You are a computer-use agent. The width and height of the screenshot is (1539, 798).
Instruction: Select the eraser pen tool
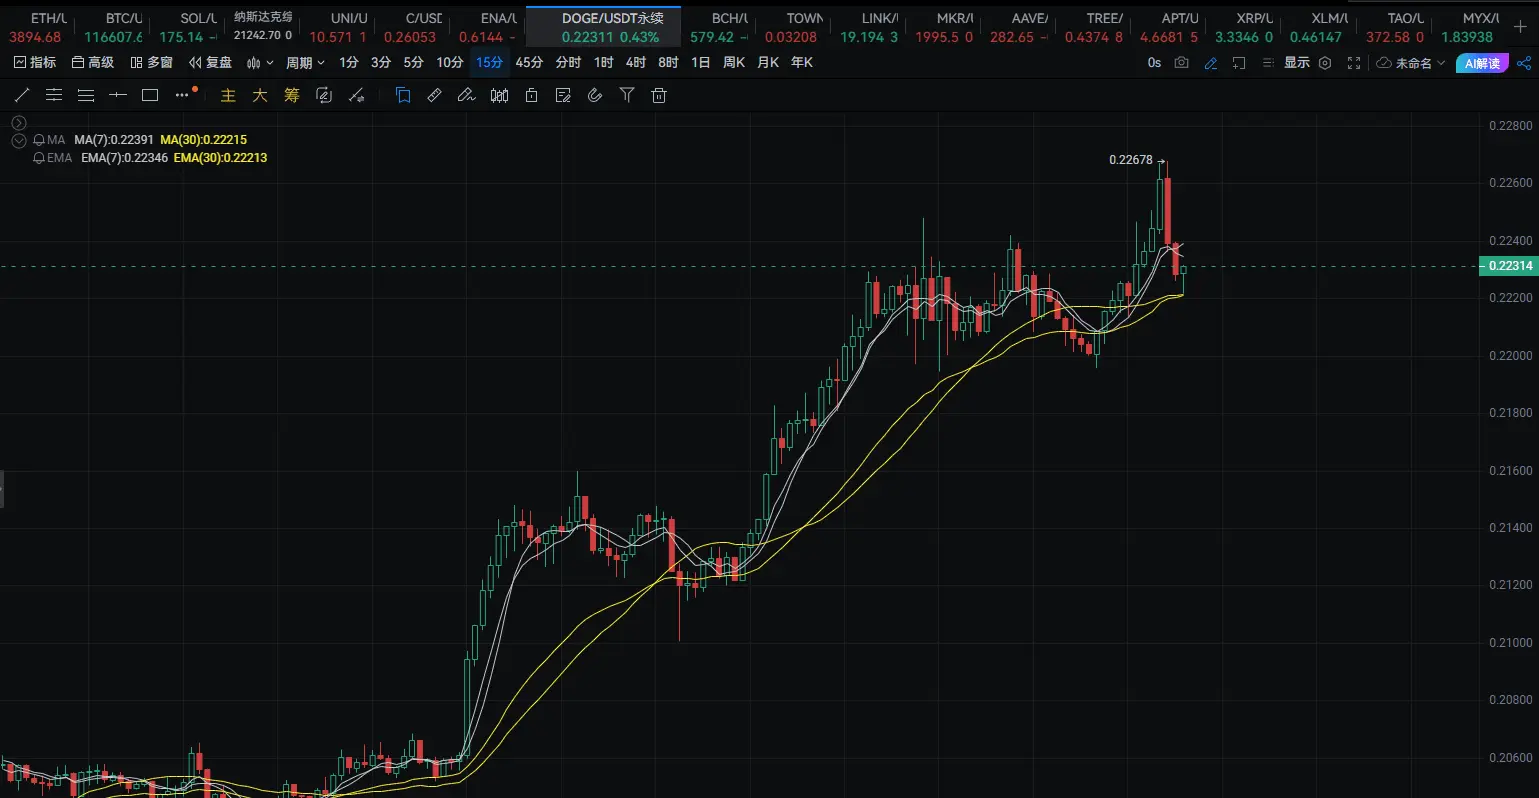coord(466,95)
